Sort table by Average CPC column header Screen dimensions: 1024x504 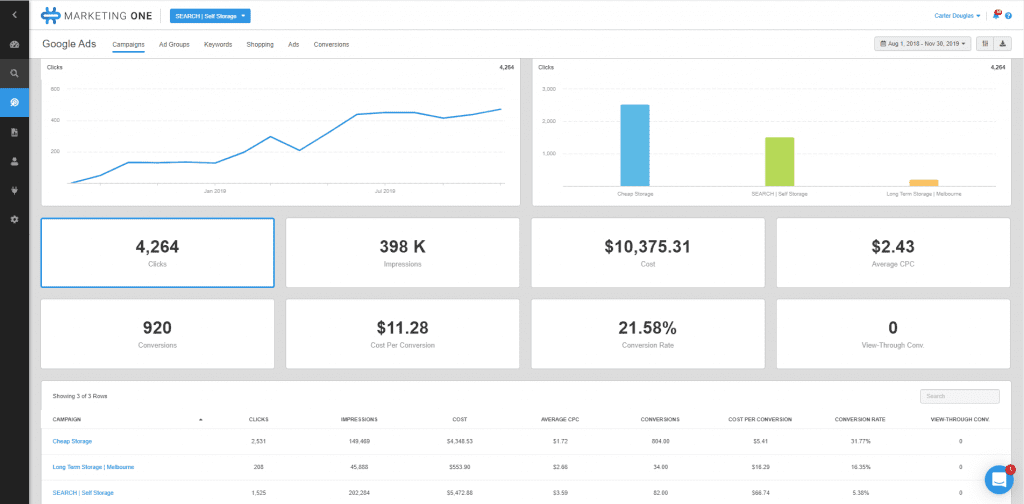(x=560, y=419)
